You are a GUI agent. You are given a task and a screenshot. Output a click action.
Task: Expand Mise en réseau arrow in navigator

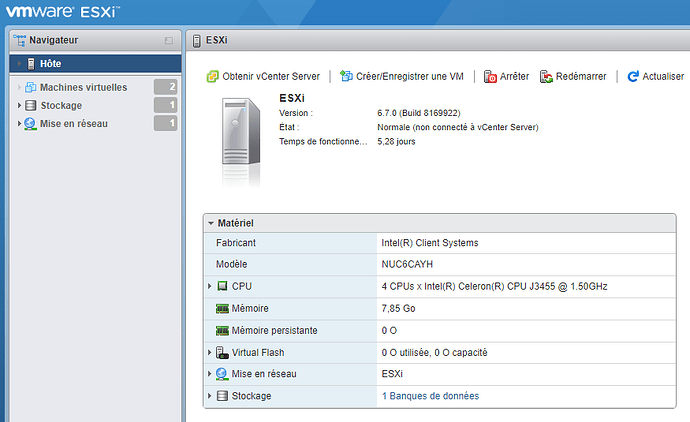coord(19,124)
